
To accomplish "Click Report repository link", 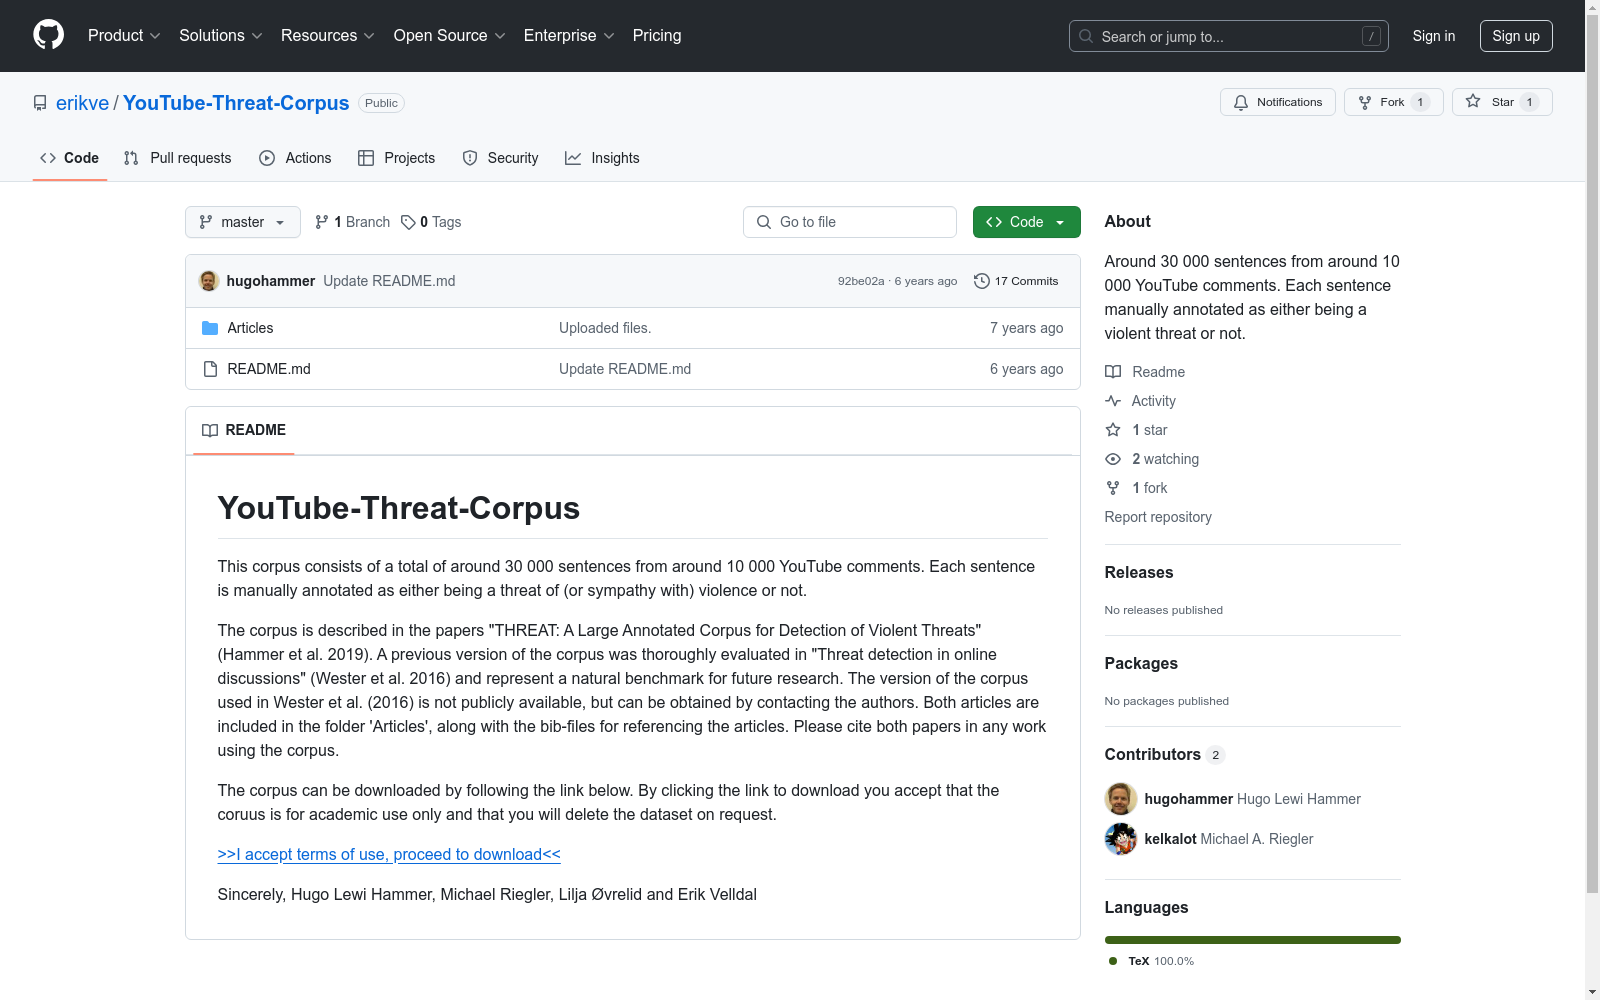I will (1158, 517).
